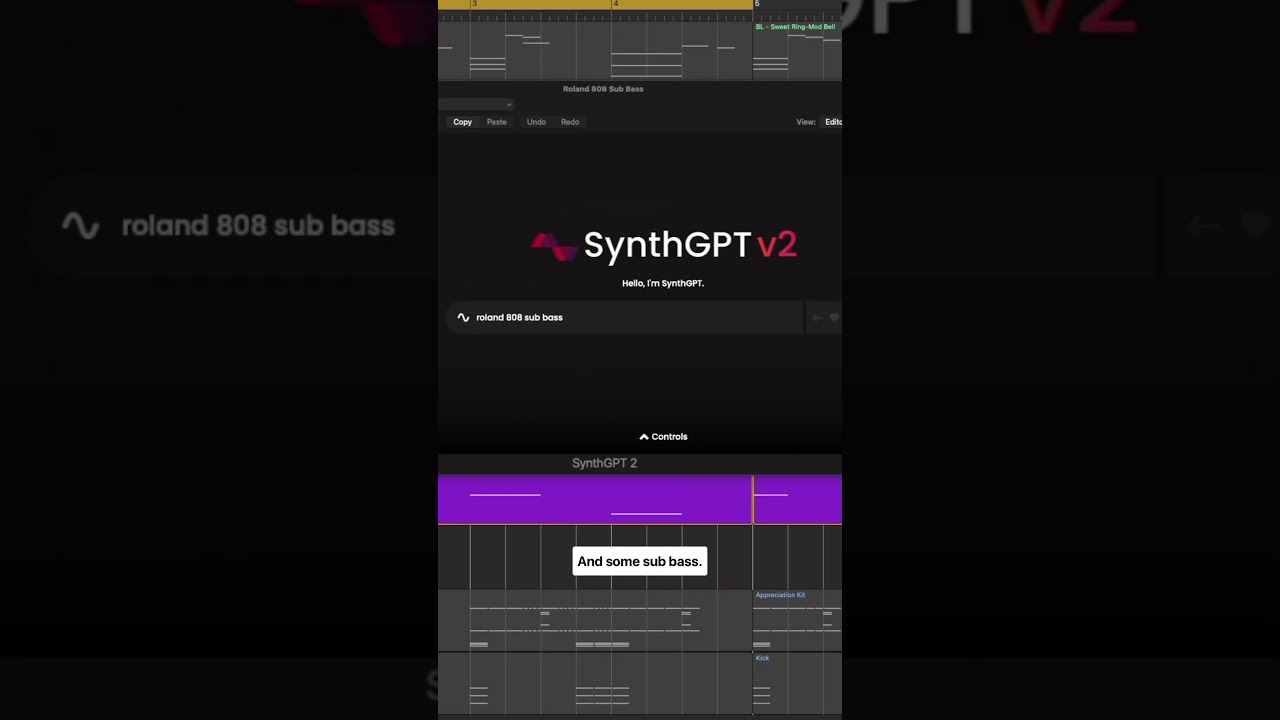The image size is (1280, 720).
Task: Click bar 5 on the timeline ruler
Action: coord(757,5)
